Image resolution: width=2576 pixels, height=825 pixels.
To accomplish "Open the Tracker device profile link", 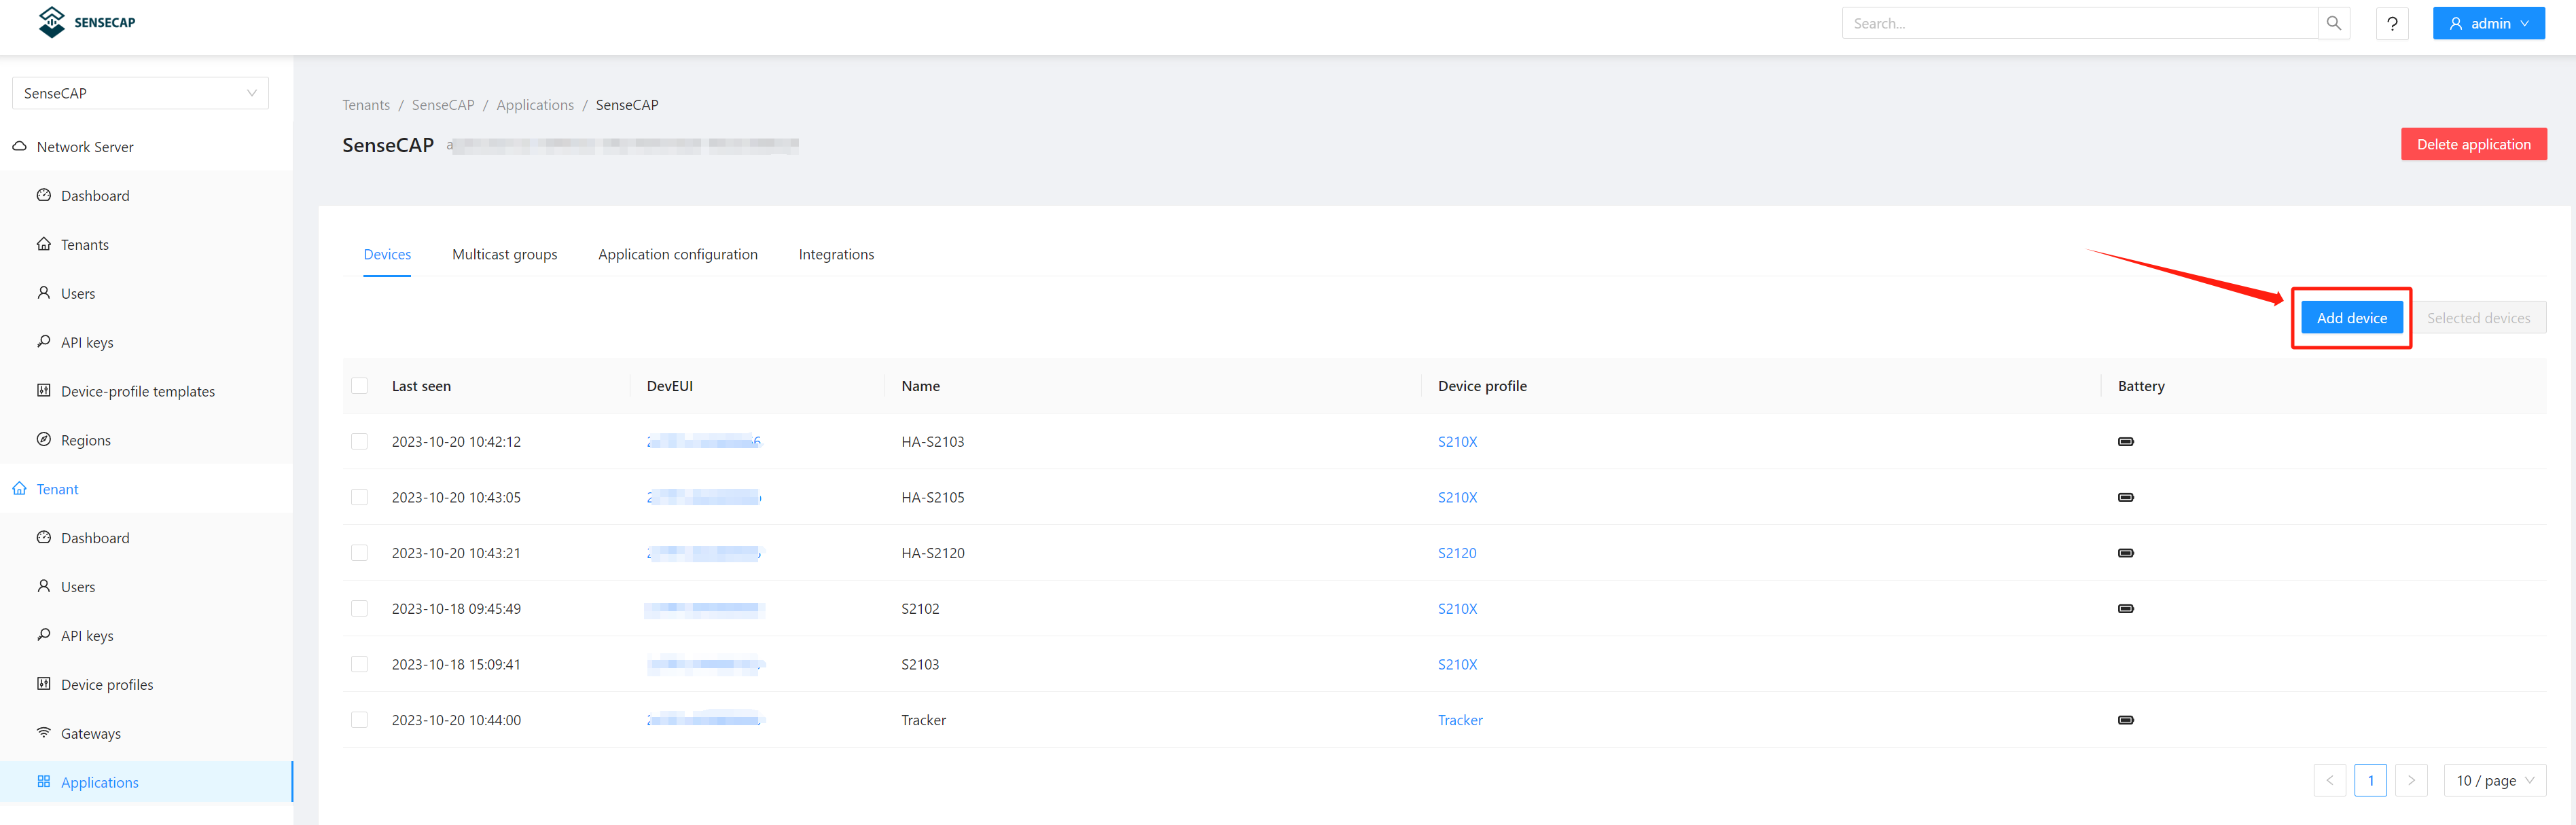I will tap(1460, 720).
